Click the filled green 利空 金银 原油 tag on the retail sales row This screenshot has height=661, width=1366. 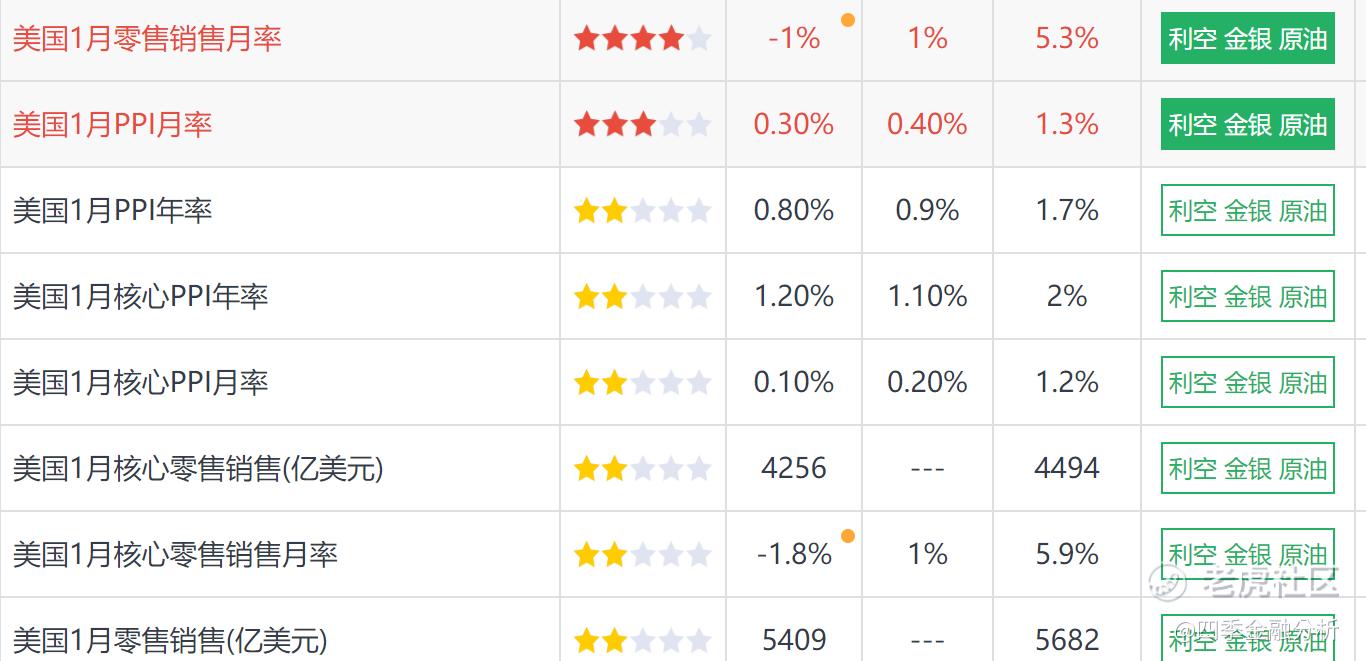(1248, 39)
